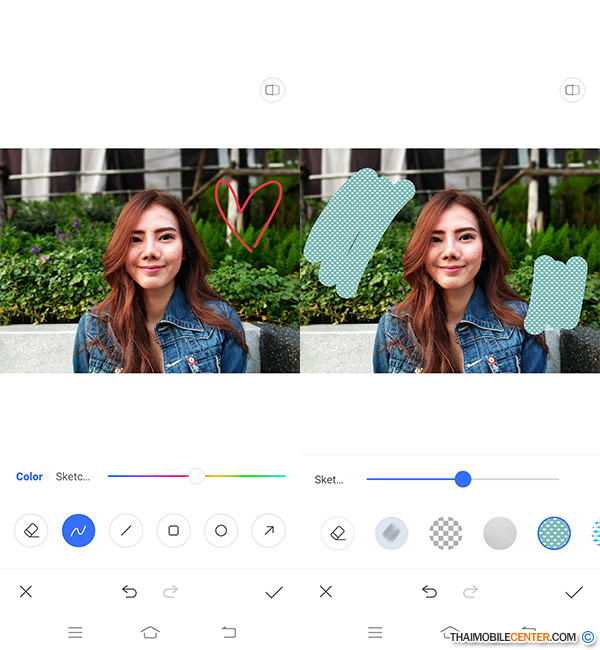This screenshot has width=600, height=650.
Task: Select the checkerboard mosaic pattern brush
Action: (x=446, y=533)
